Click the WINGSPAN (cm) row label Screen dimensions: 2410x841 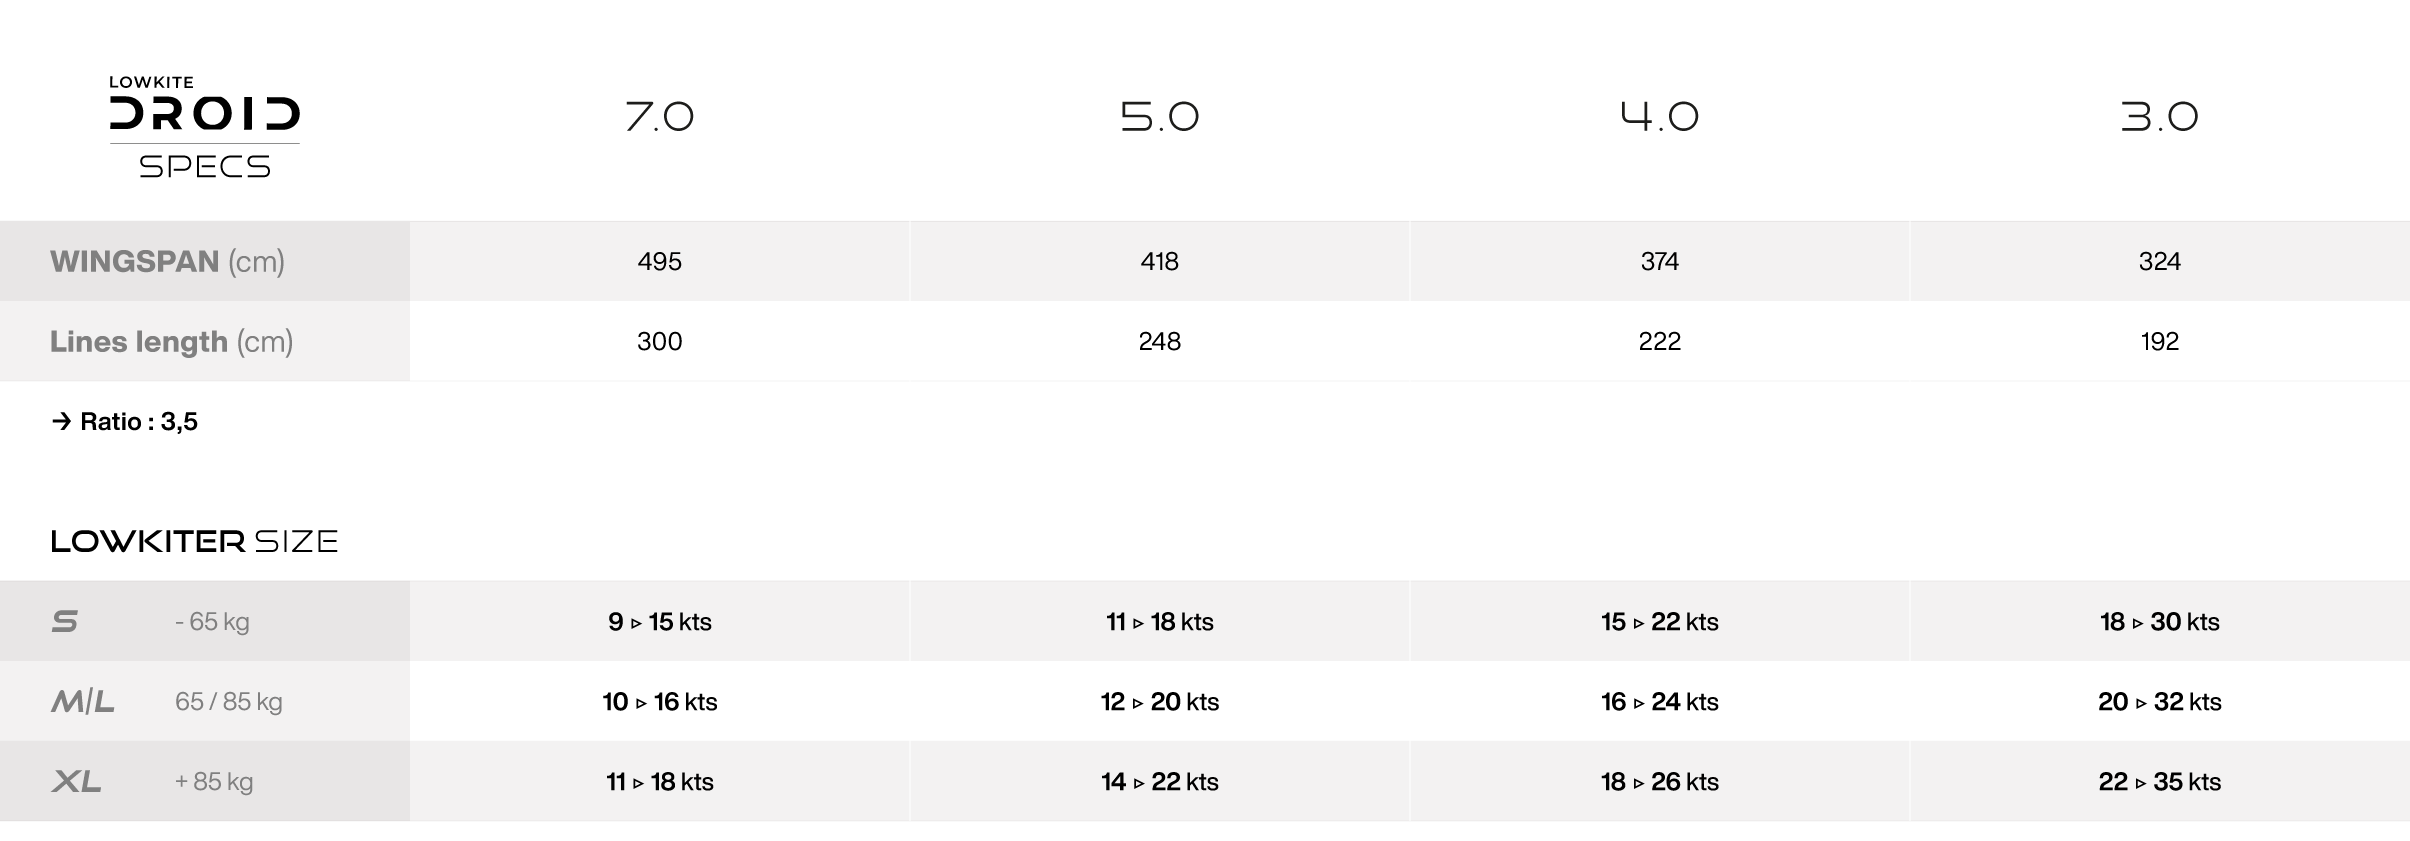tap(168, 262)
